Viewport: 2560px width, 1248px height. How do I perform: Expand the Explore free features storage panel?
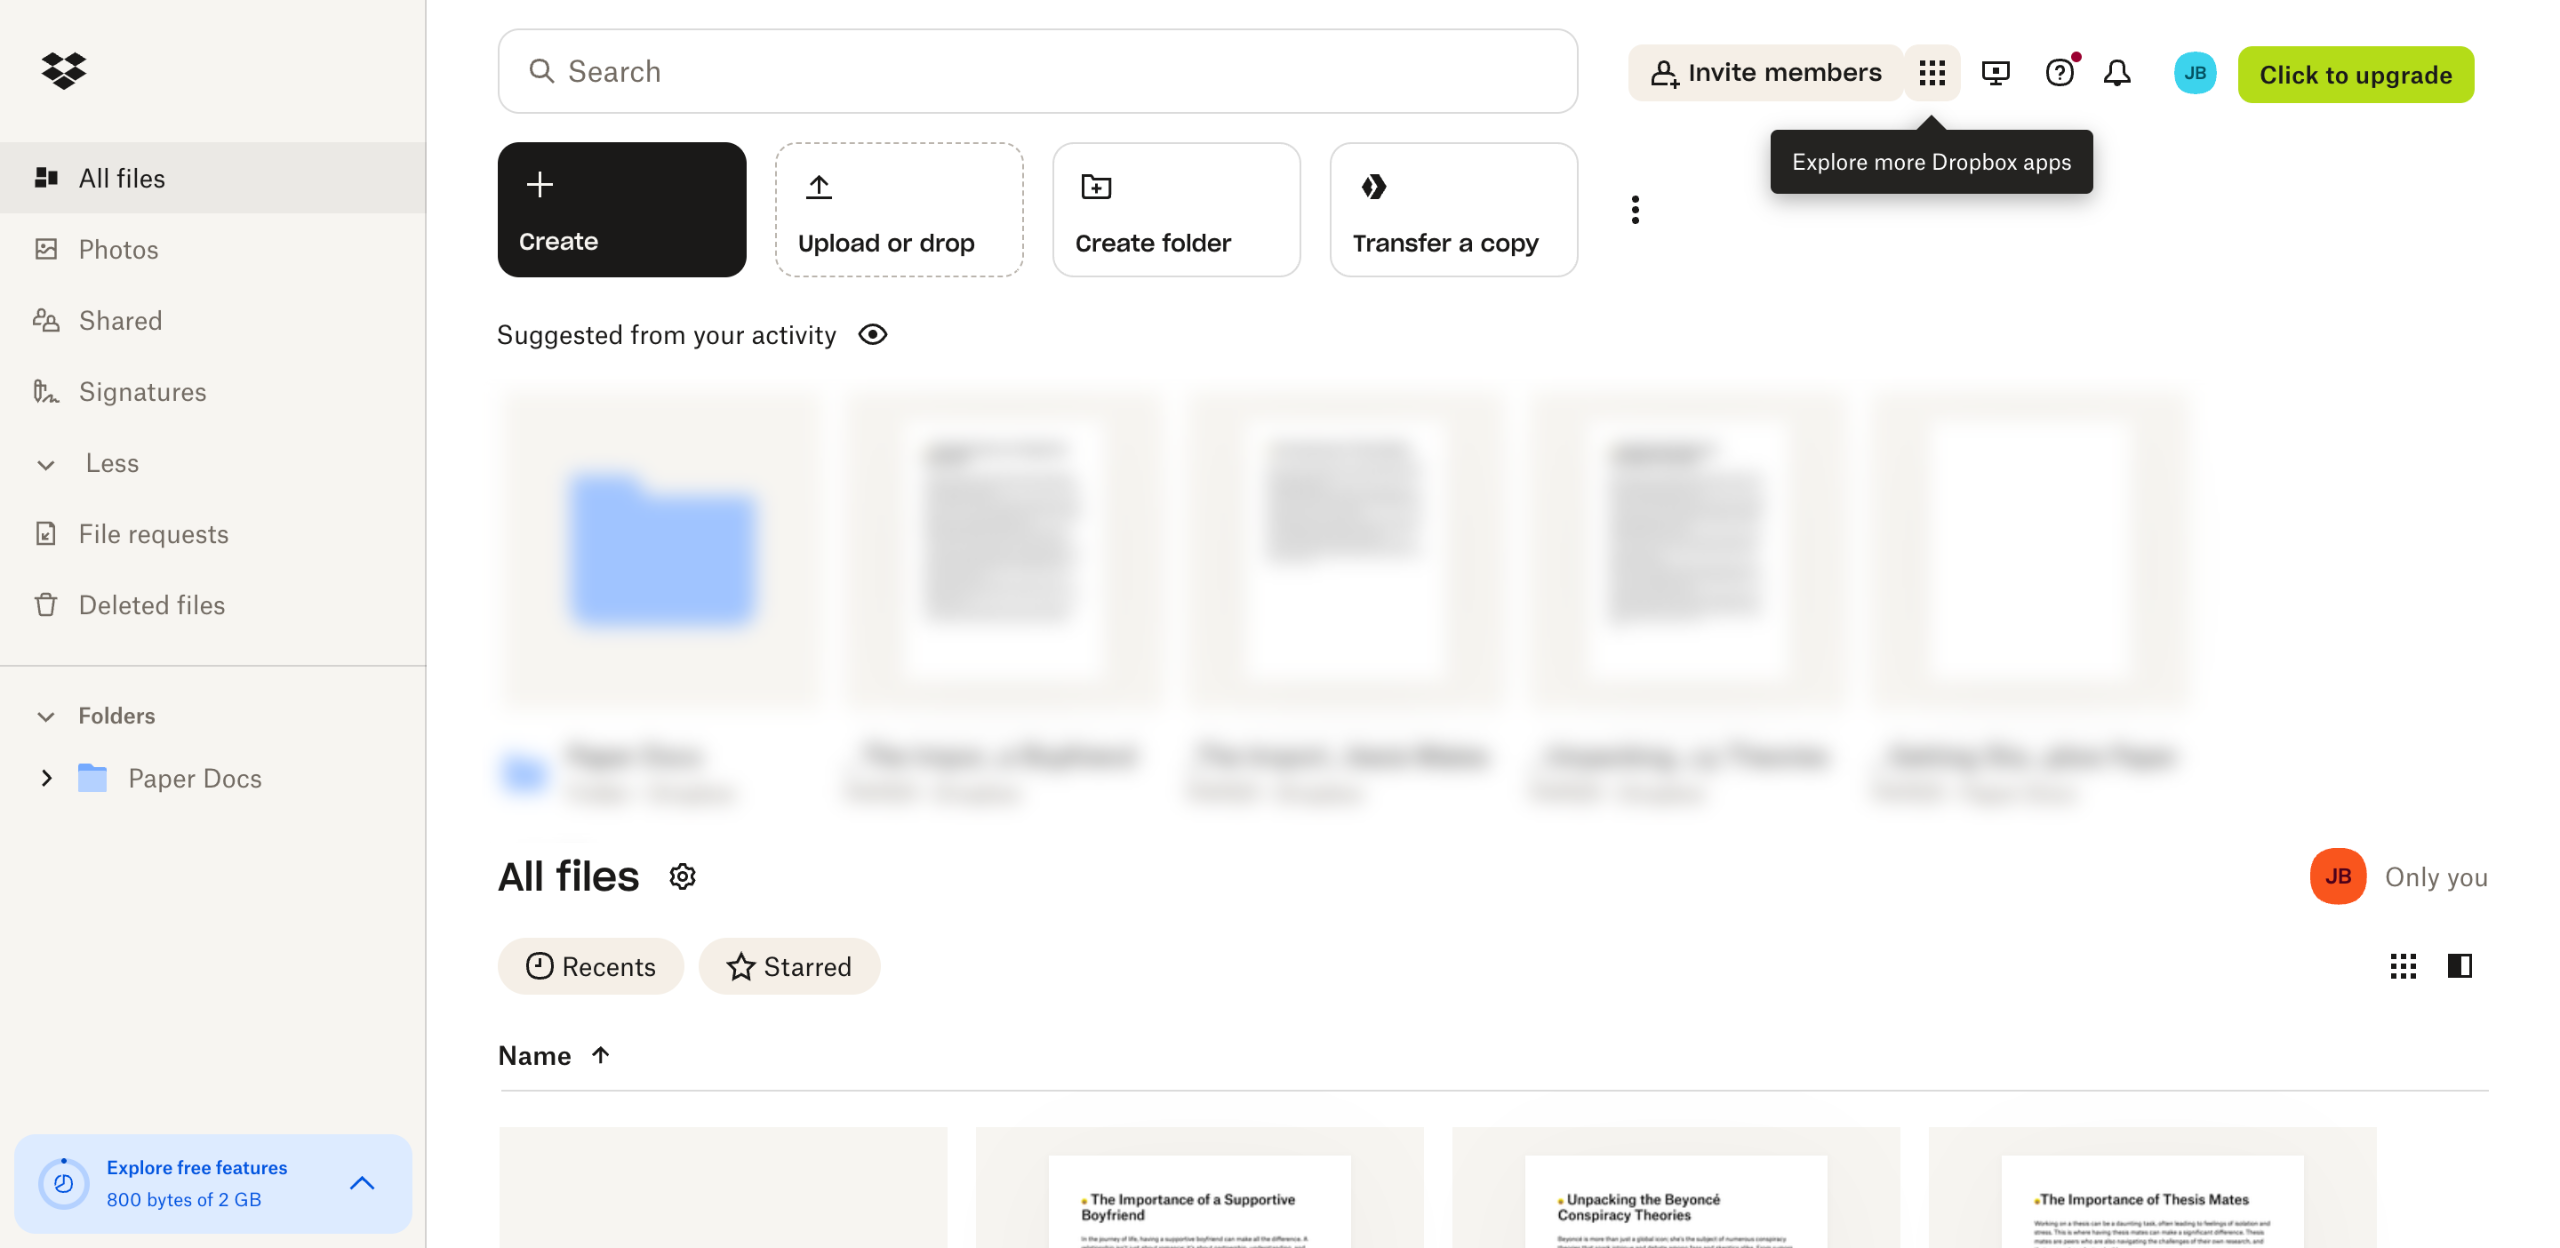362,1183
